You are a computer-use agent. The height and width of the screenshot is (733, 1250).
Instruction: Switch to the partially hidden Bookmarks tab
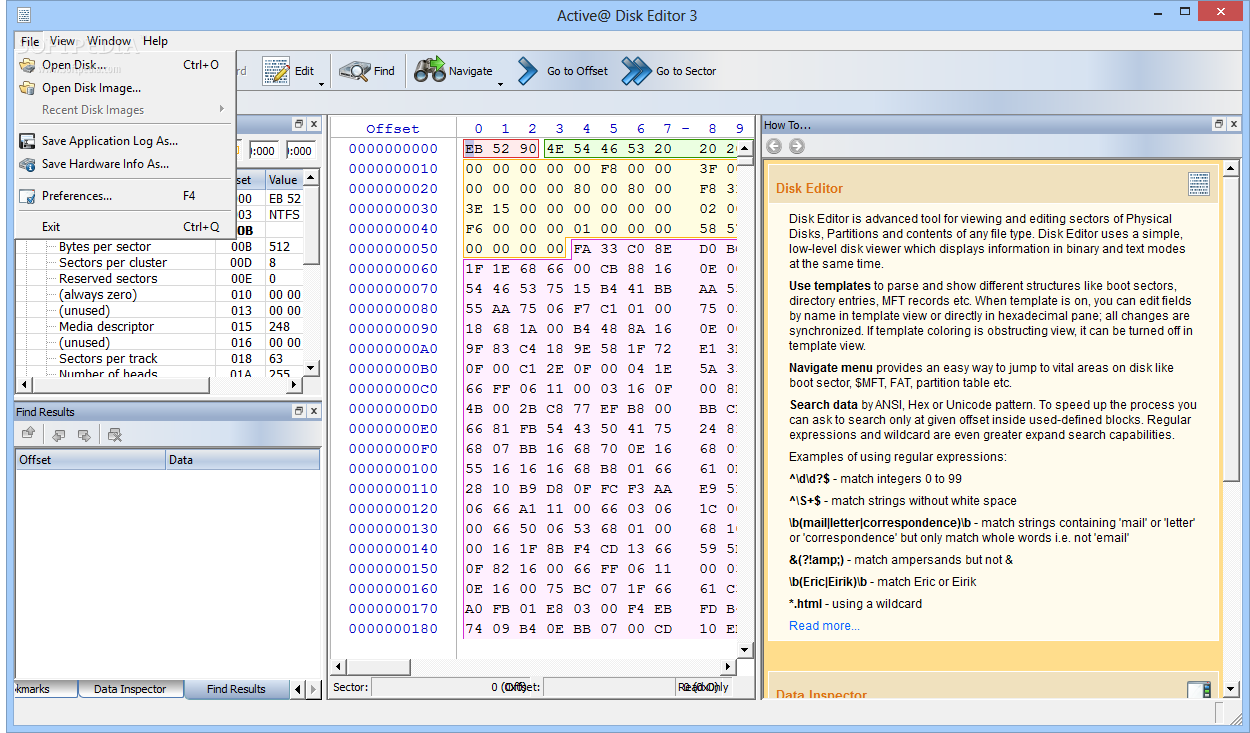47,689
